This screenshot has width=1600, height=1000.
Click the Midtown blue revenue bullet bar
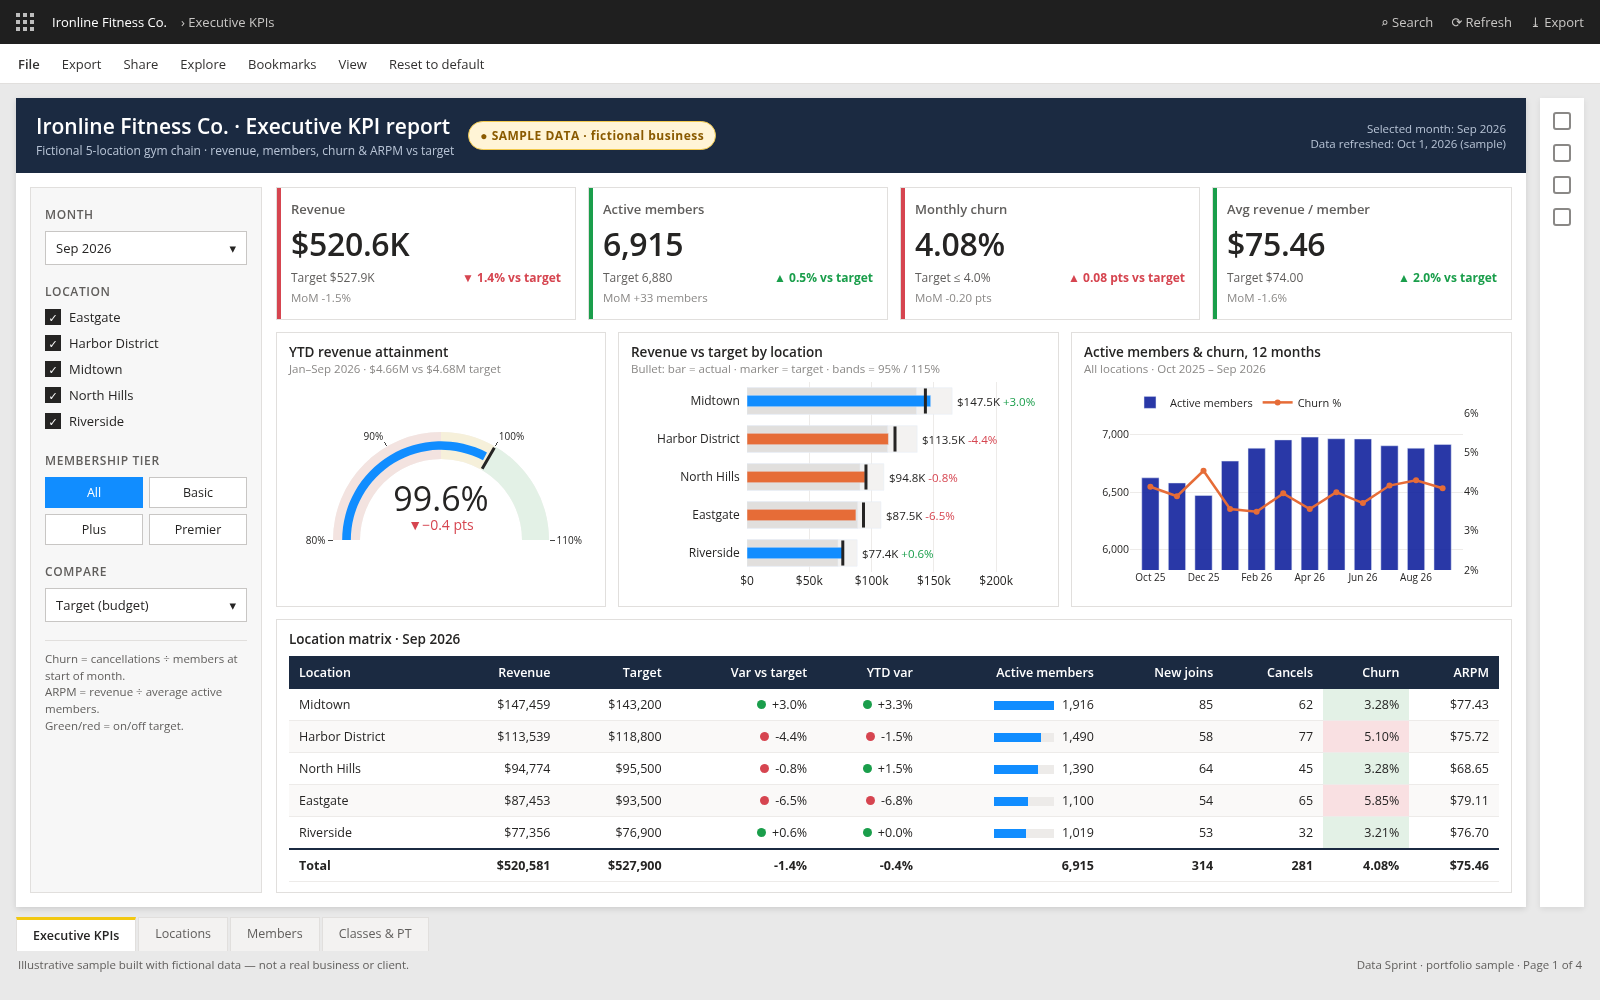(x=839, y=401)
